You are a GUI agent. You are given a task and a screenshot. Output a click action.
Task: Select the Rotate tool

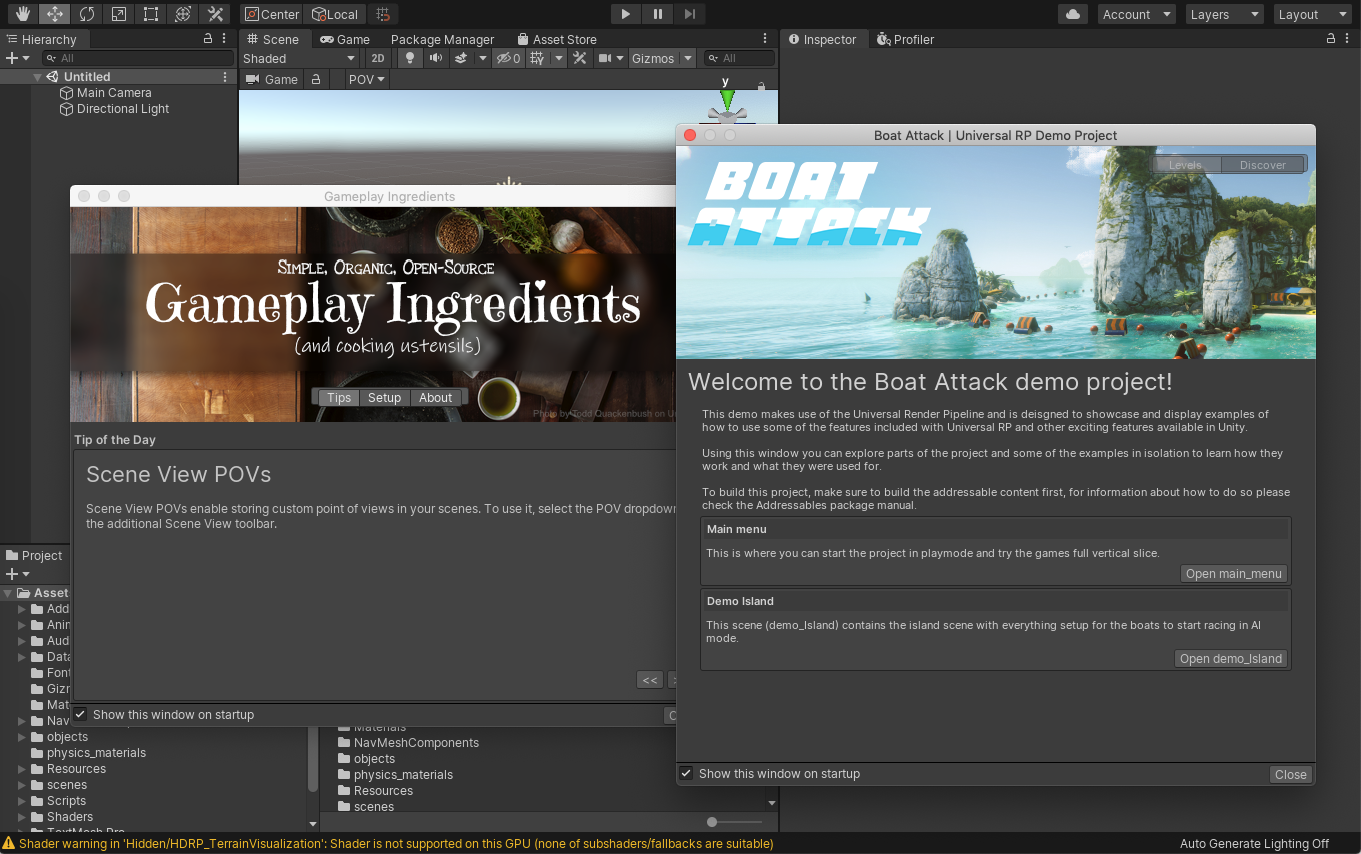[87, 14]
